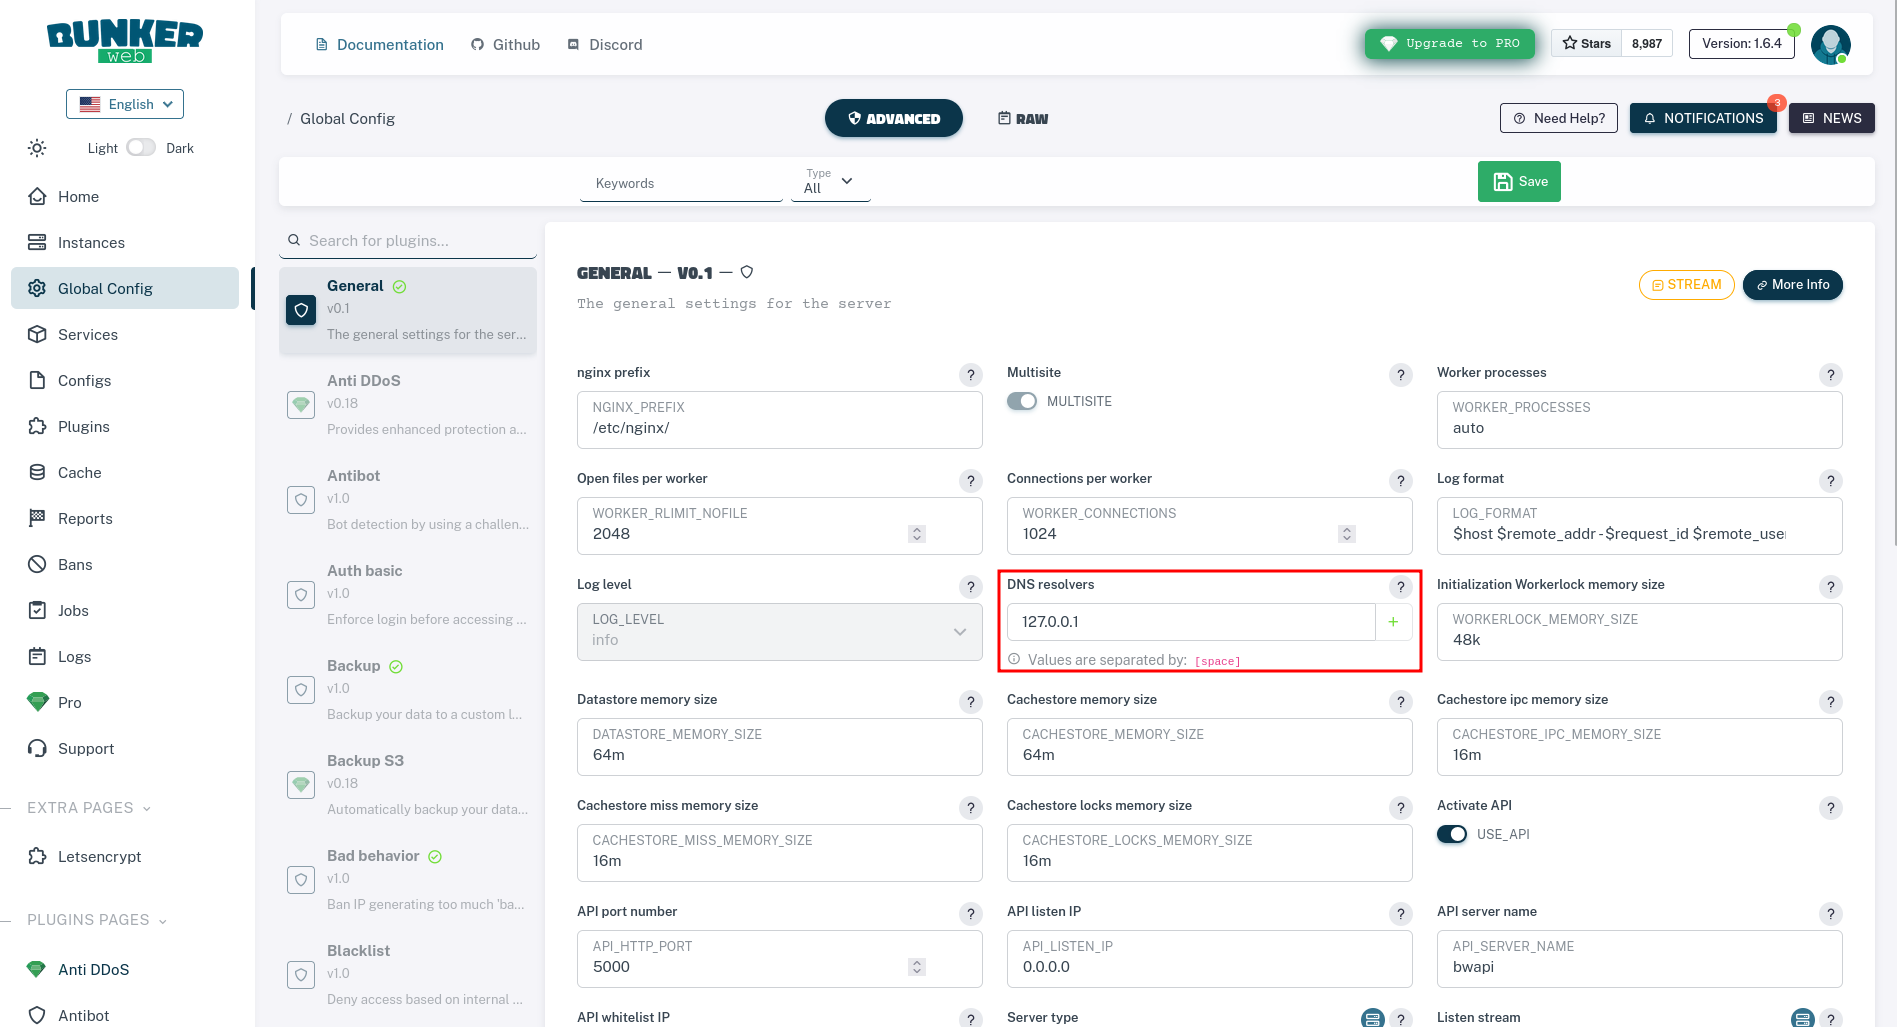
Task: Open the Type filter dropdown
Action: (x=829, y=183)
